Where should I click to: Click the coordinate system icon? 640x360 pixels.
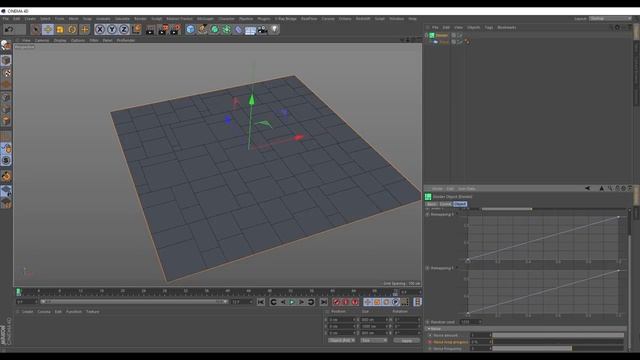coord(136,29)
